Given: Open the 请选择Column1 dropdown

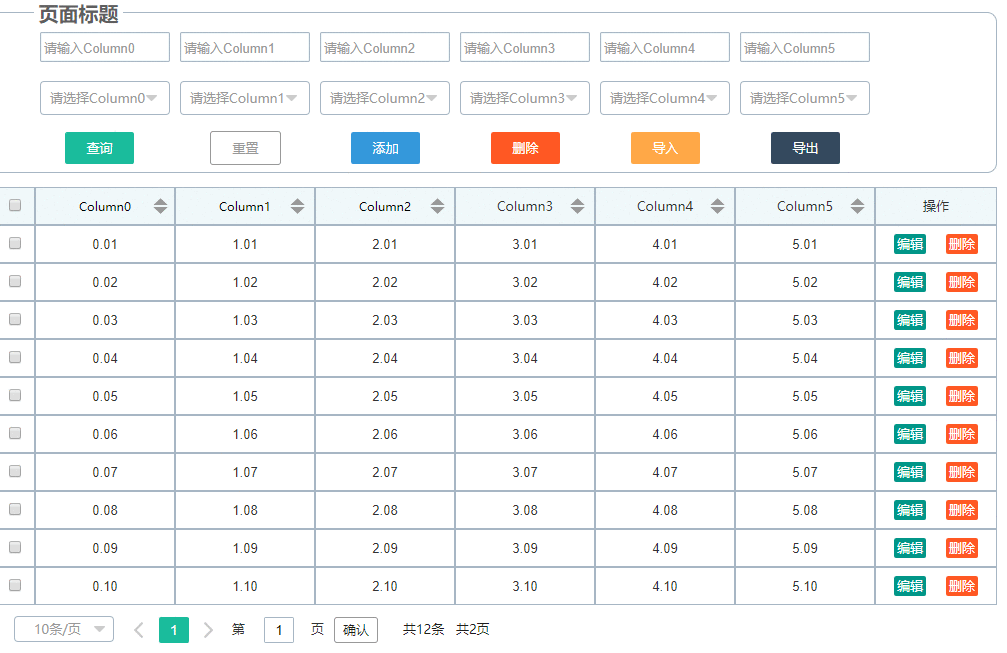Looking at the screenshot, I should (245, 98).
